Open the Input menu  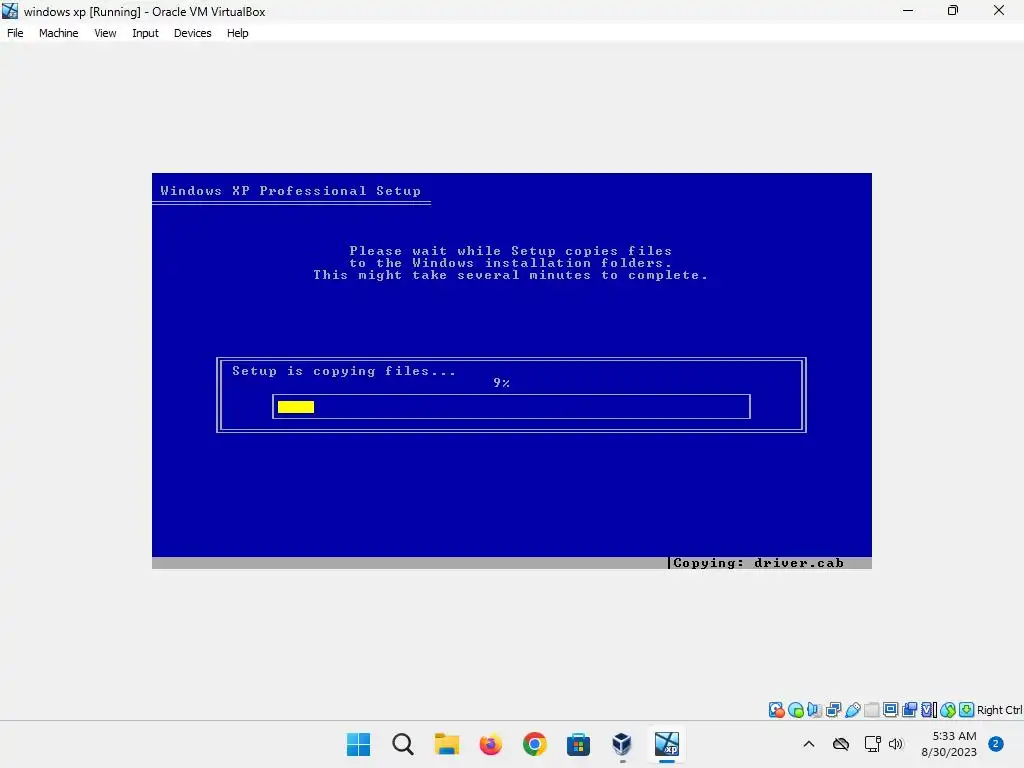pos(145,33)
